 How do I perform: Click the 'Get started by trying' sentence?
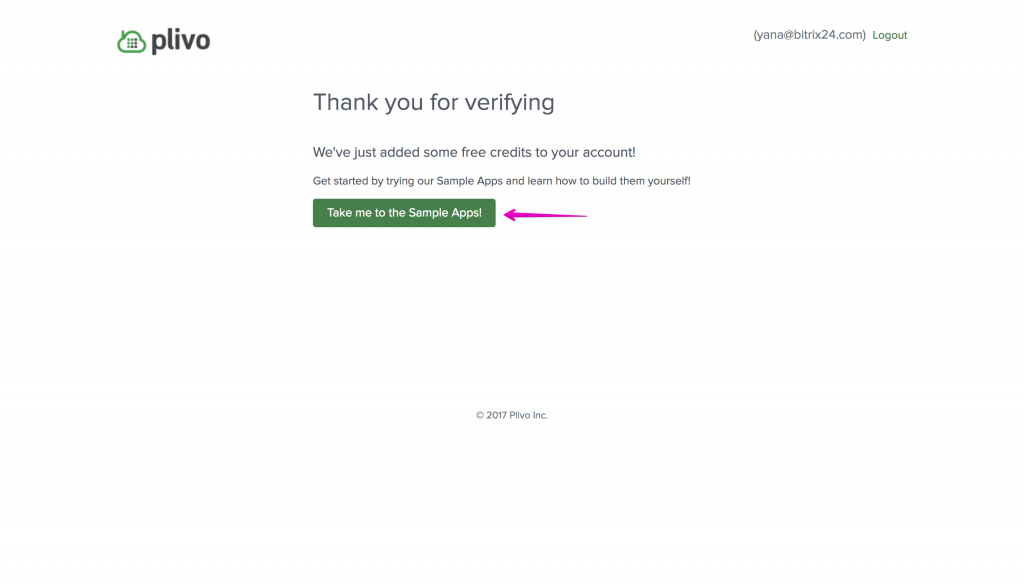pyautogui.click(x=502, y=181)
